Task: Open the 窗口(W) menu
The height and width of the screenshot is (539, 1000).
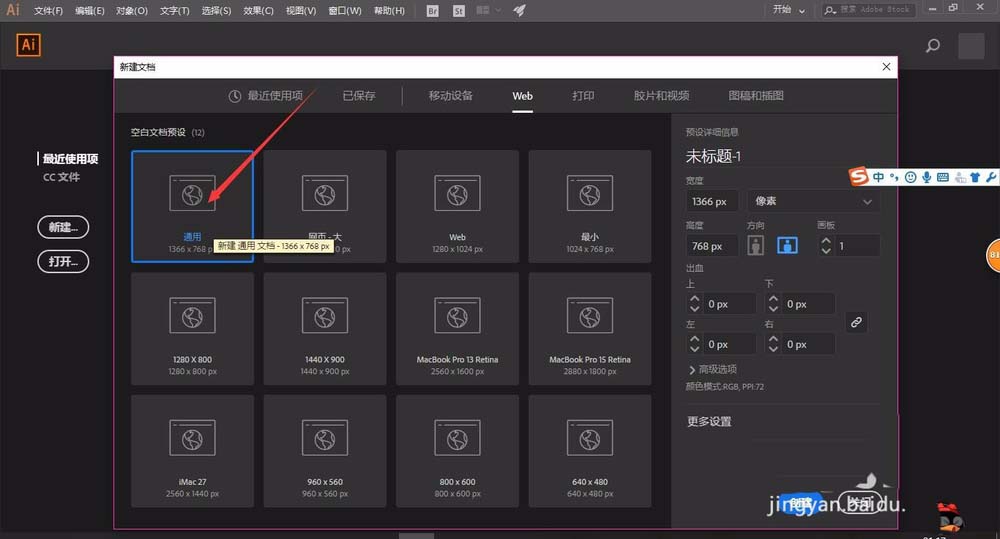Action: point(344,11)
